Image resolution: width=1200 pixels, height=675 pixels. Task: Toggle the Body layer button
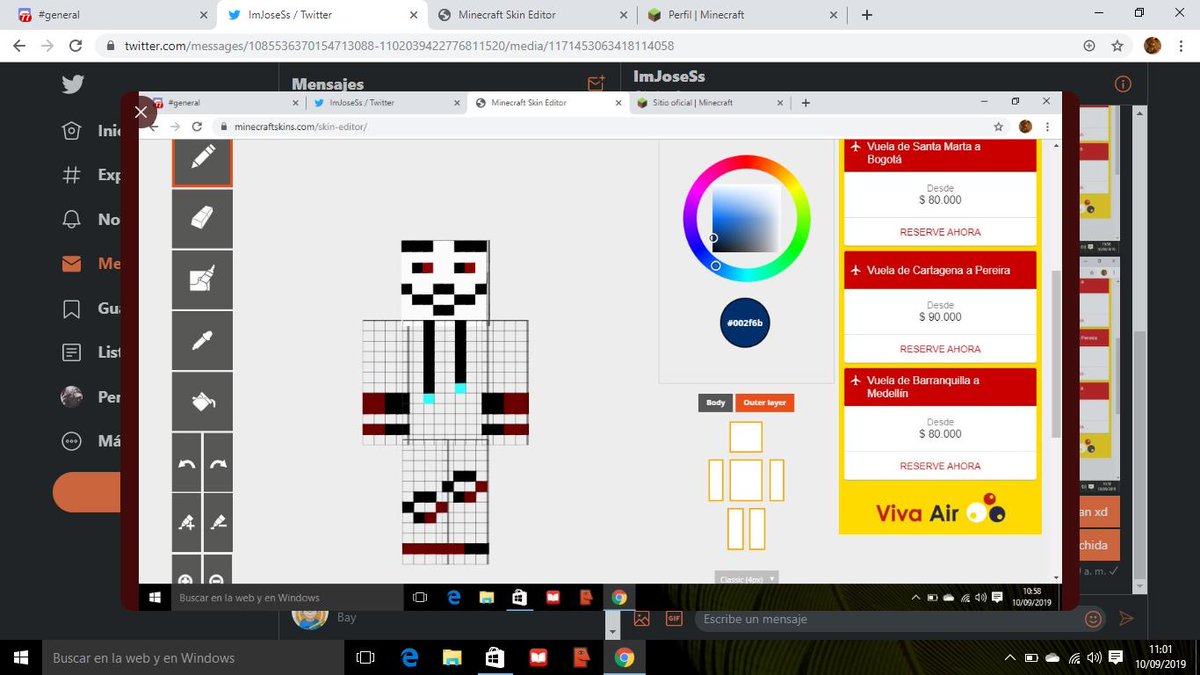tap(715, 403)
